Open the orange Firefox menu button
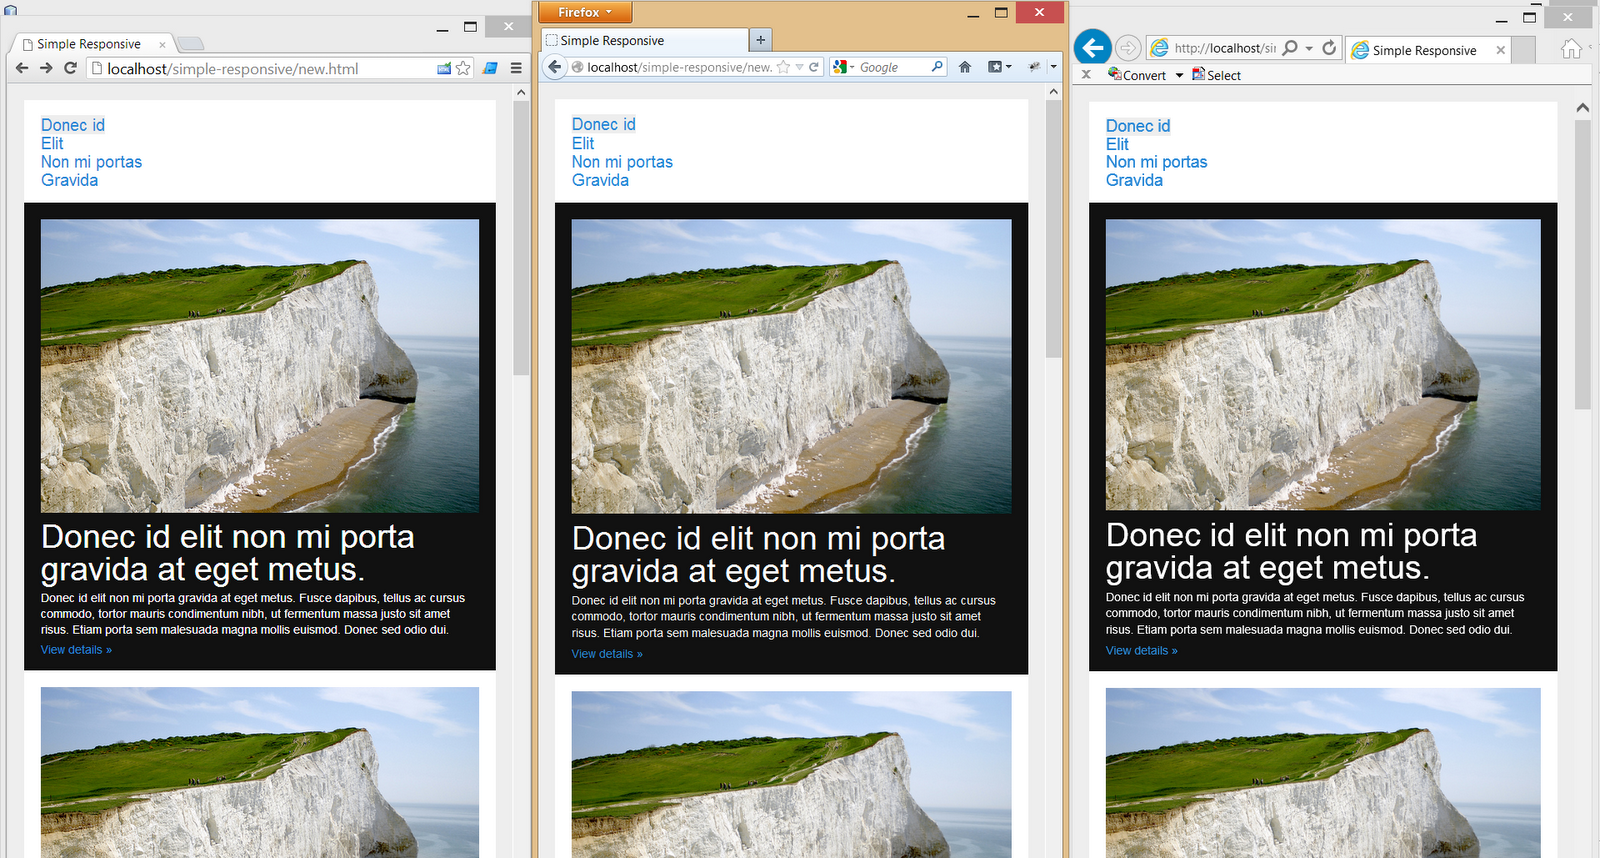The width and height of the screenshot is (1600, 858). pos(585,12)
